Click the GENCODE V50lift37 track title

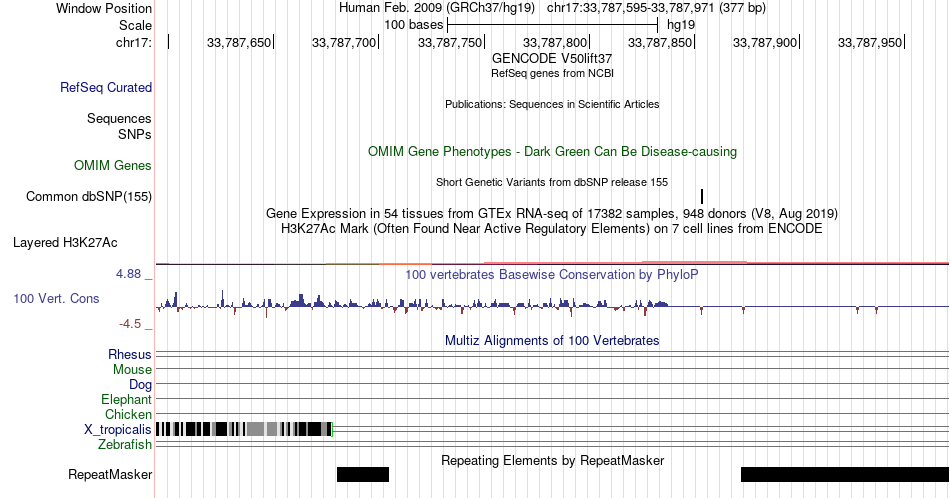point(552,58)
